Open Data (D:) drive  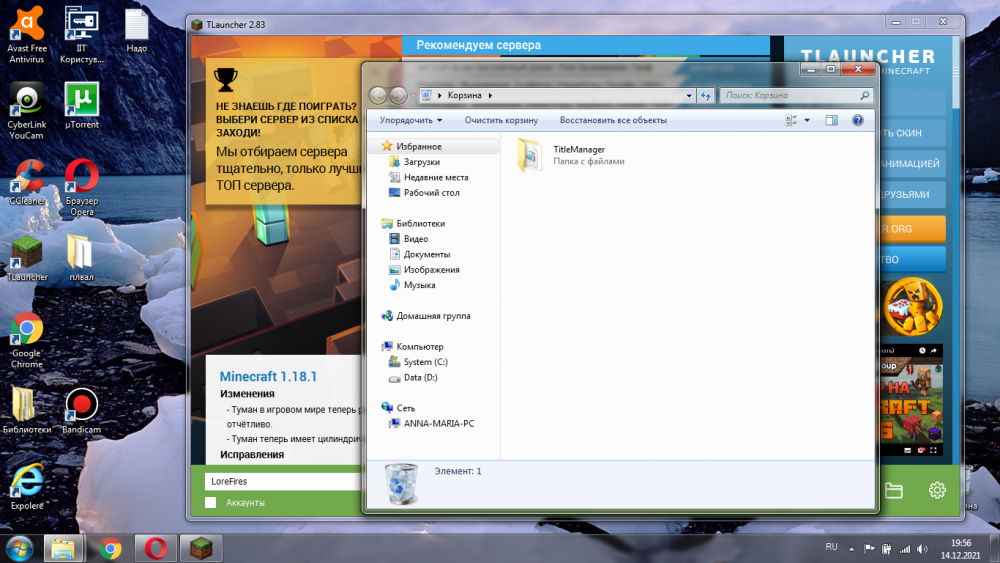click(x=420, y=377)
